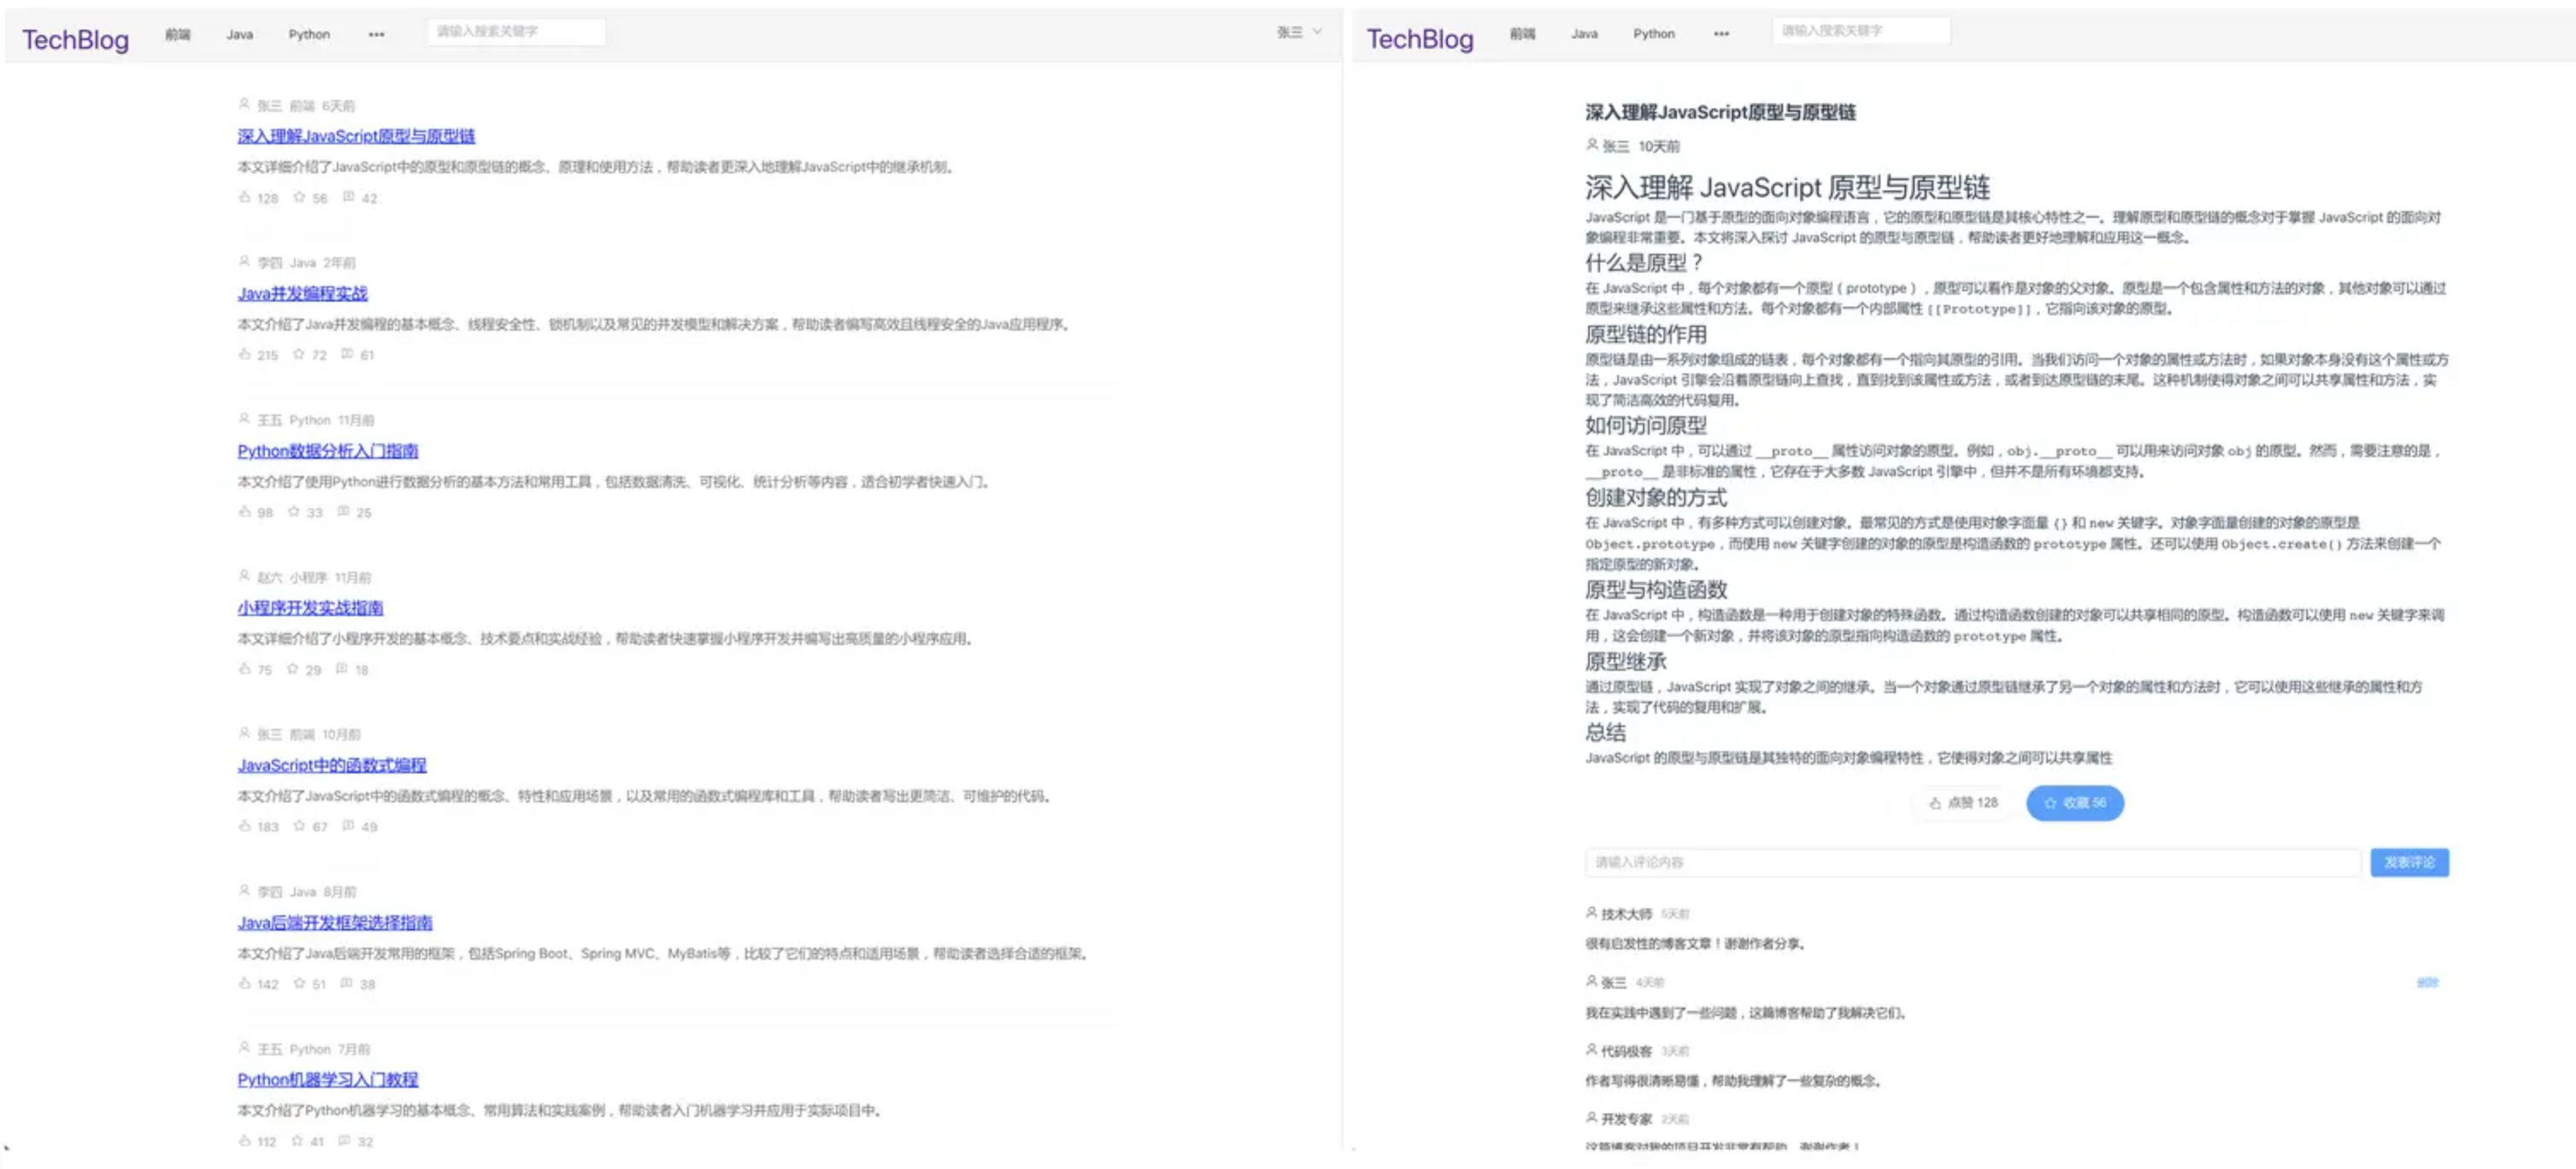The image size is (2576, 1169).
Task: Click the author avatar icon beside 技术大师 comment
Action: [1591, 913]
